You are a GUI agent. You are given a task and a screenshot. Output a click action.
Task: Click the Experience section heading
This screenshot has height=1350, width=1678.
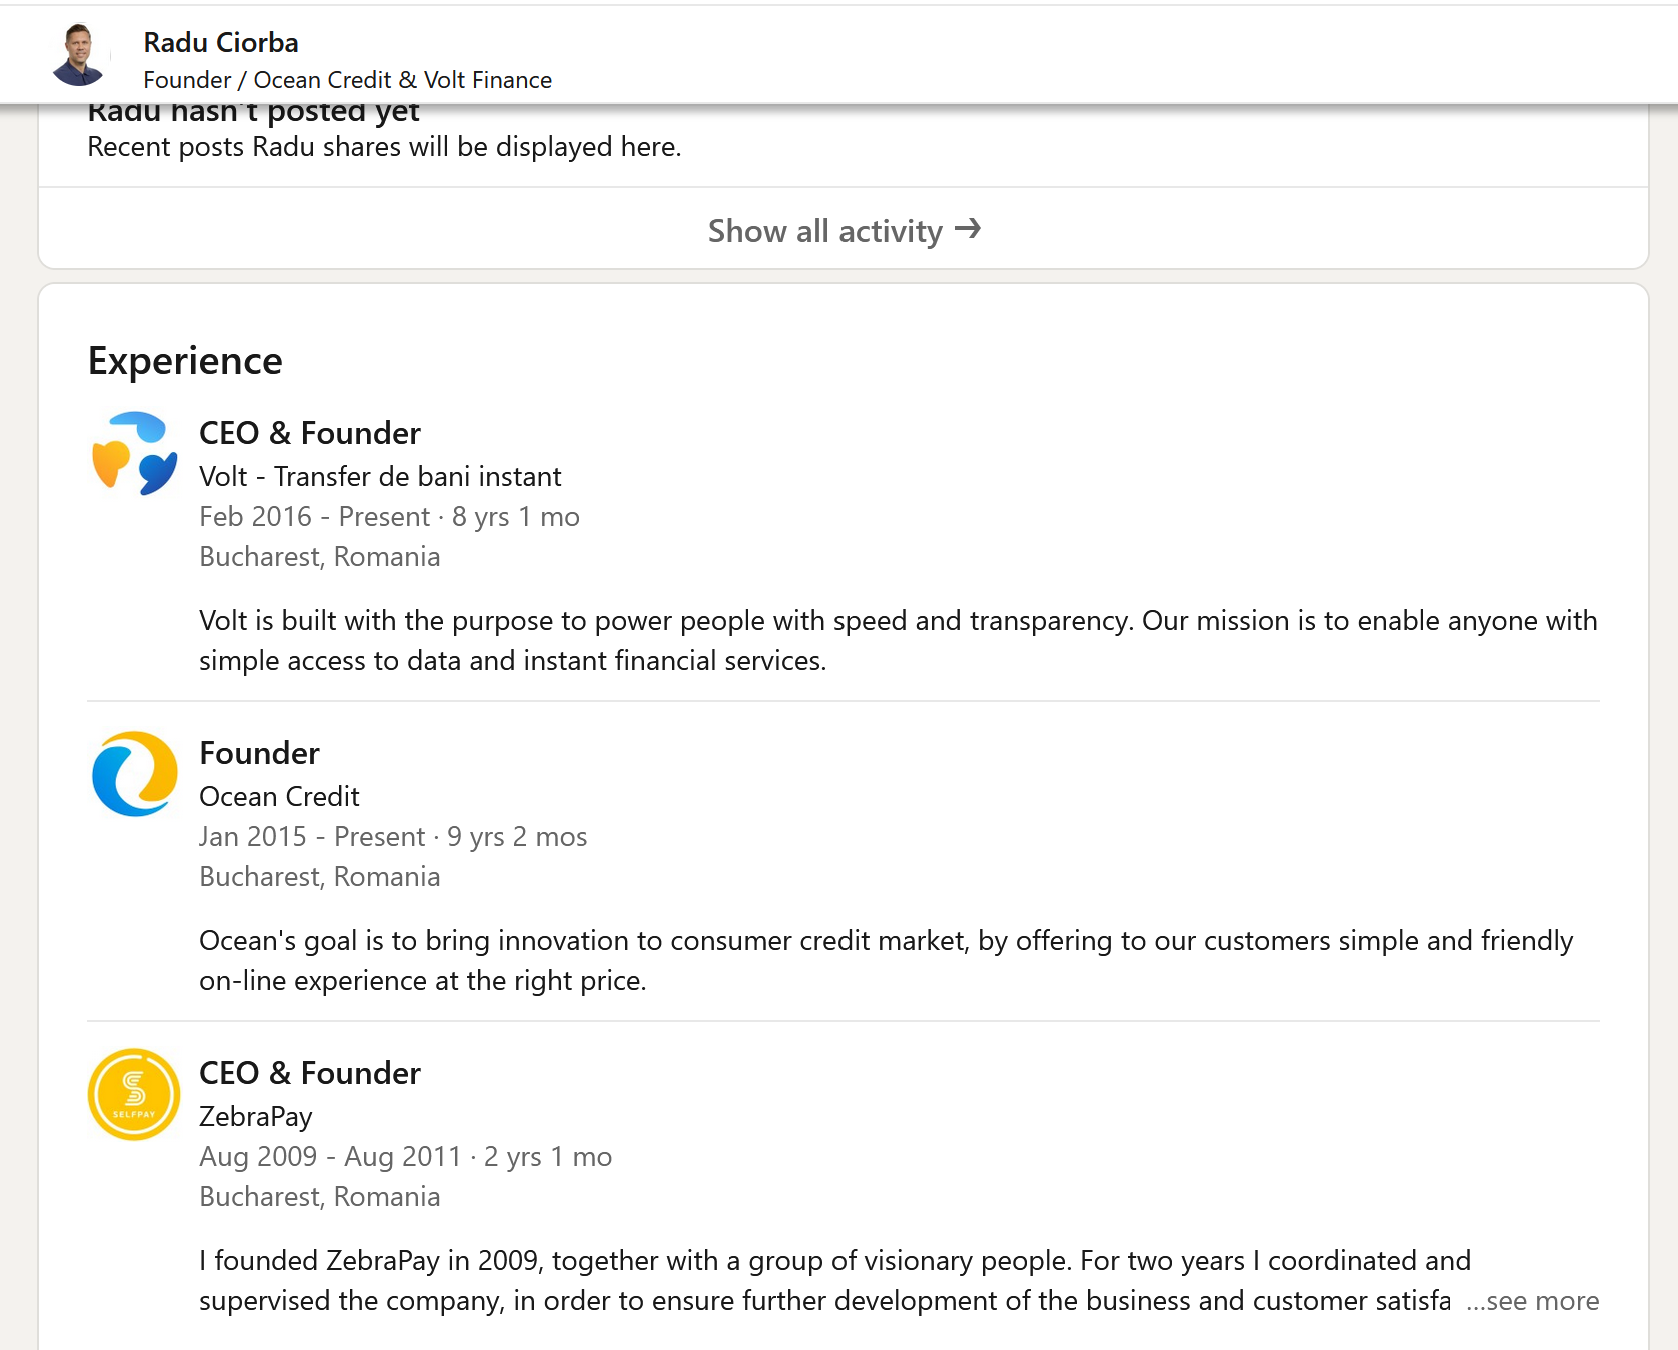[x=185, y=361]
